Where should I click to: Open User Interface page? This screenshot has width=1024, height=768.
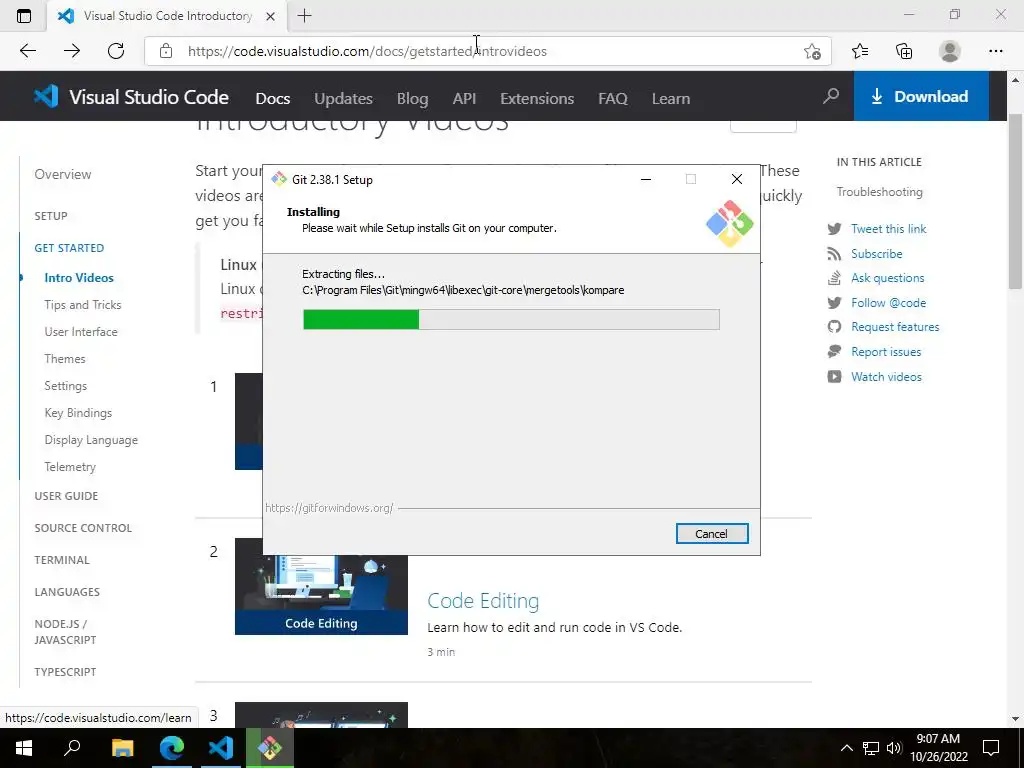[x=81, y=332]
